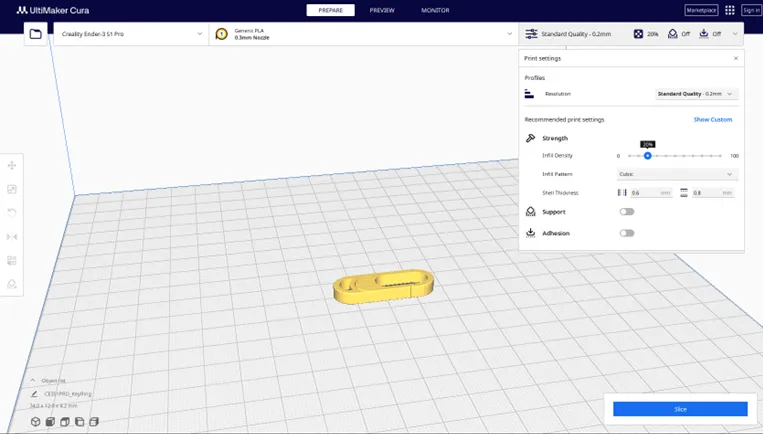The image size is (763, 434).
Task: Open the Resolution Standard Quality dropdown
Action: [696, 94]
